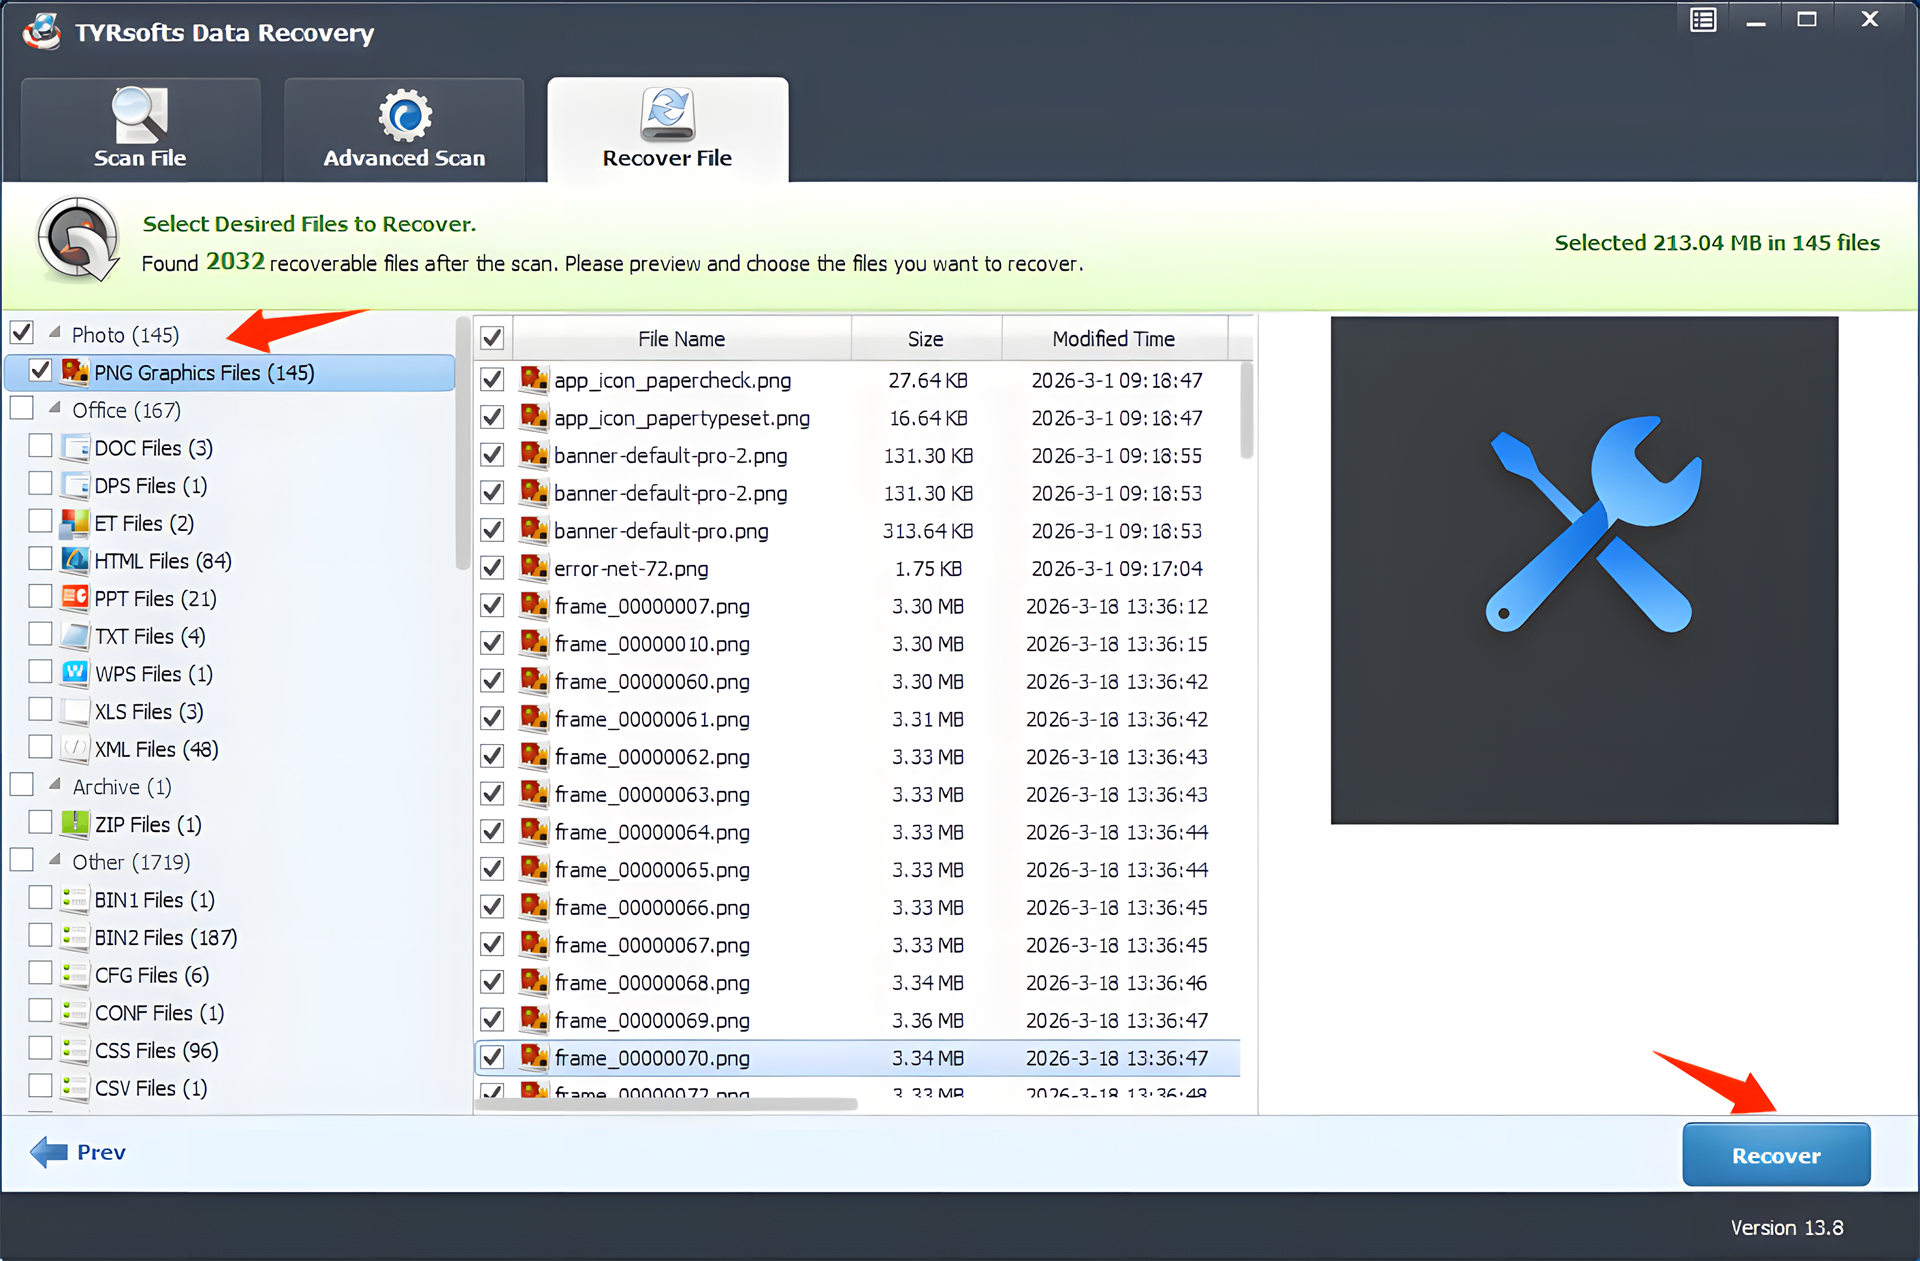This screenshot has width=1920, height=1261.
Task: Collapse the Other category tree
Action: [x=56, y=861]
